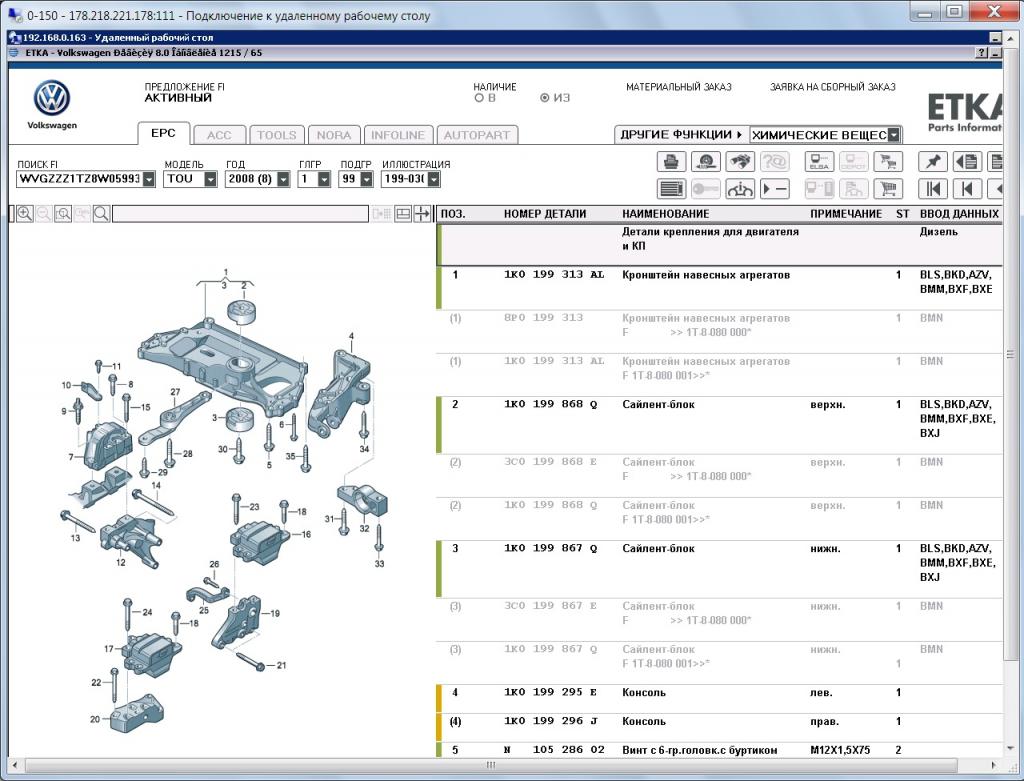Click the document with left arrow icon
The height and width of the screenshot is (781, 1024).
click(x=967, y=161)
